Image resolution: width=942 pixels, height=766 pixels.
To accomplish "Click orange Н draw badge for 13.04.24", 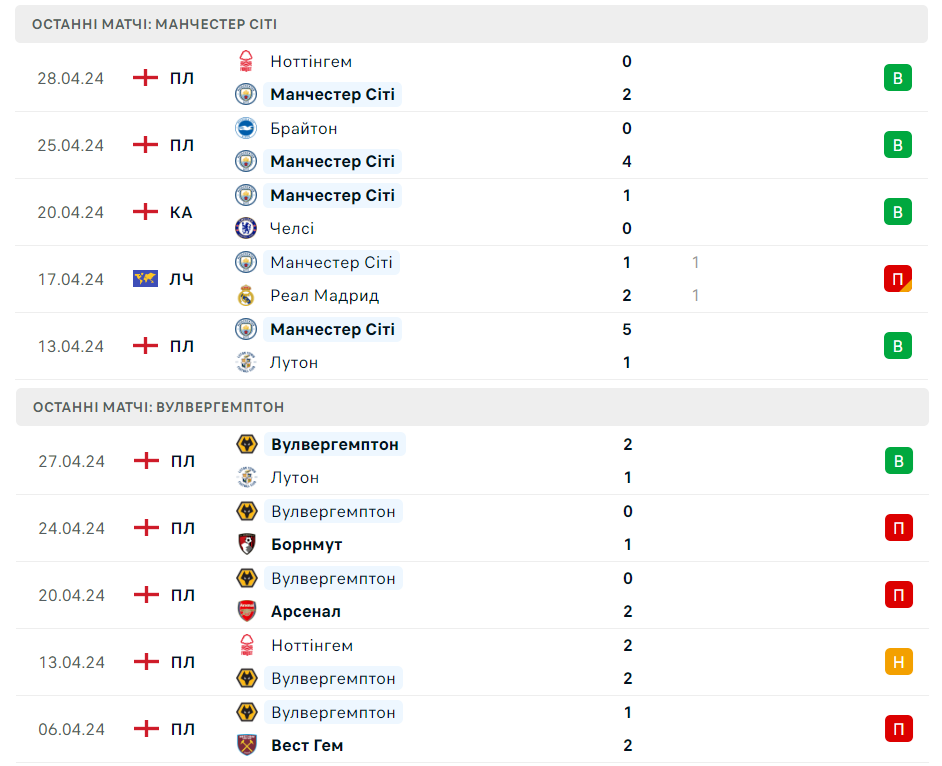I will tap(899, 662).
